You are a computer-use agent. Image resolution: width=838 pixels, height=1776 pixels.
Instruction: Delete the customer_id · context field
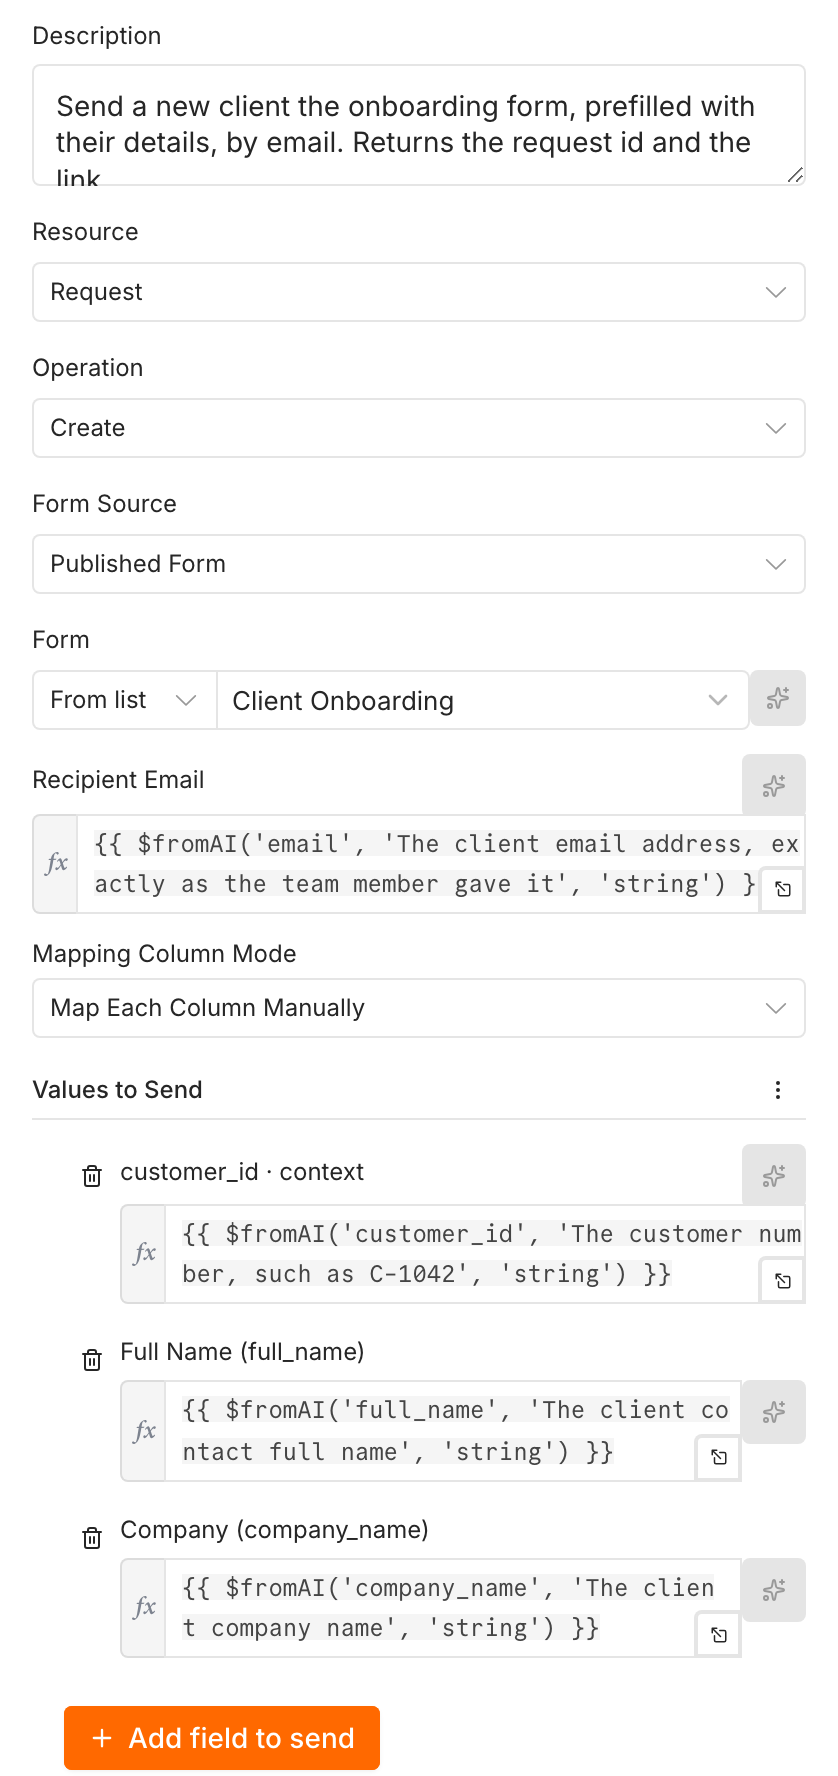tap(92, 1176)
